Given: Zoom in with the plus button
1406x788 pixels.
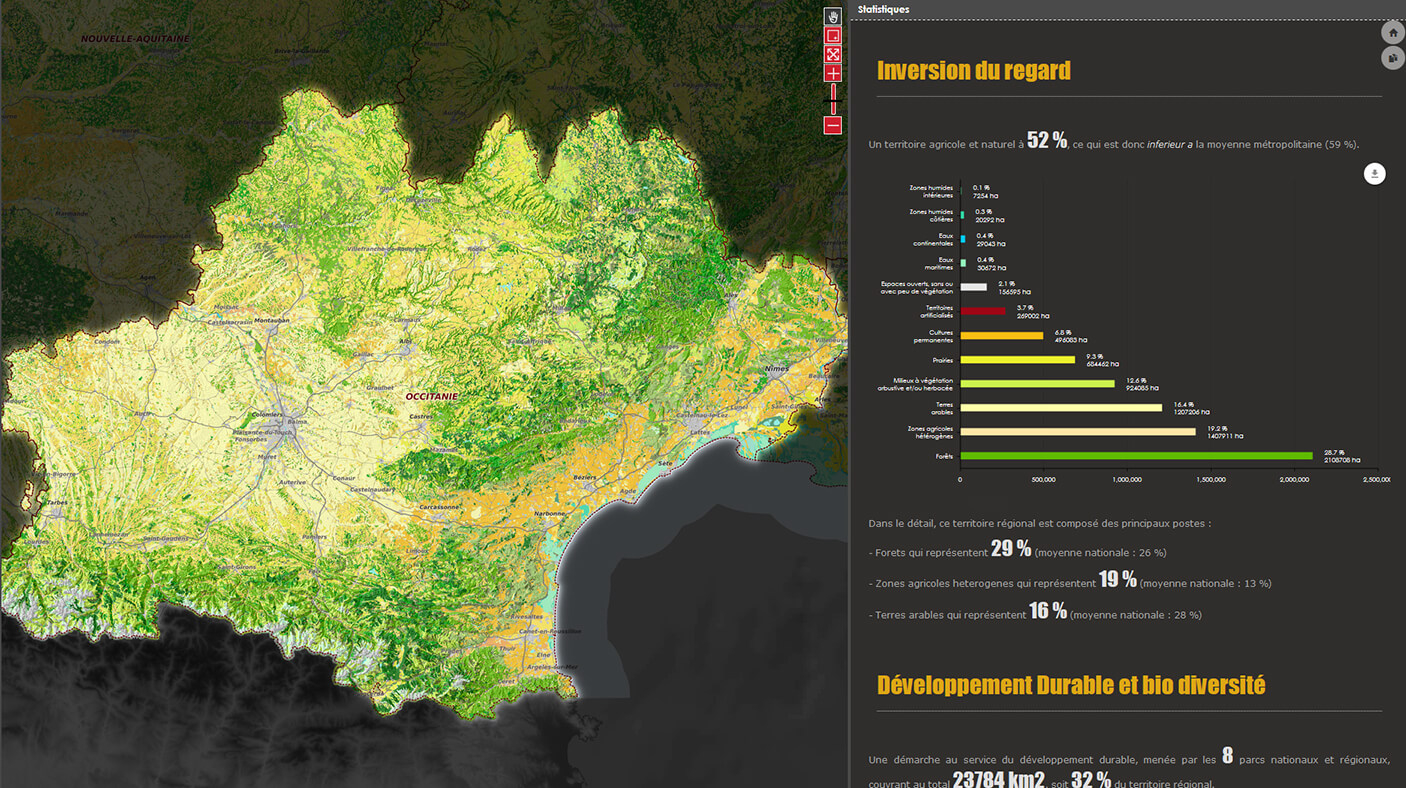Looking at the screenshot, I should pos(832,73).
